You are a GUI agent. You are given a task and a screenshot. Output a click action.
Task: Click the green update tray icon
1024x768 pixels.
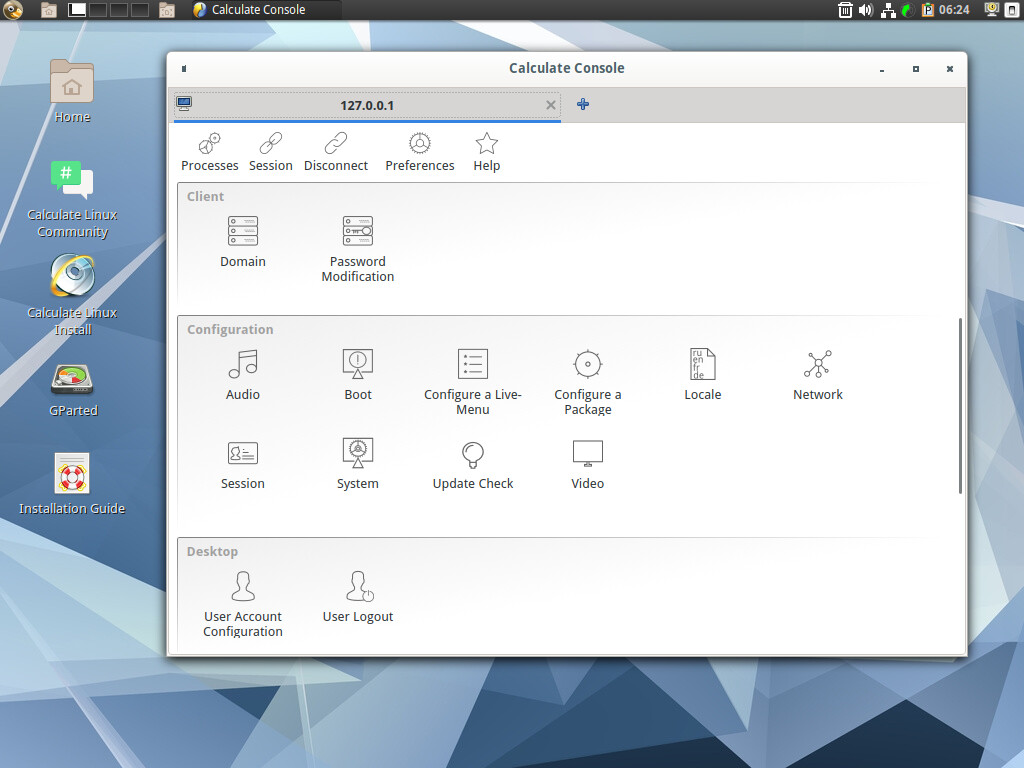[908, 10]
